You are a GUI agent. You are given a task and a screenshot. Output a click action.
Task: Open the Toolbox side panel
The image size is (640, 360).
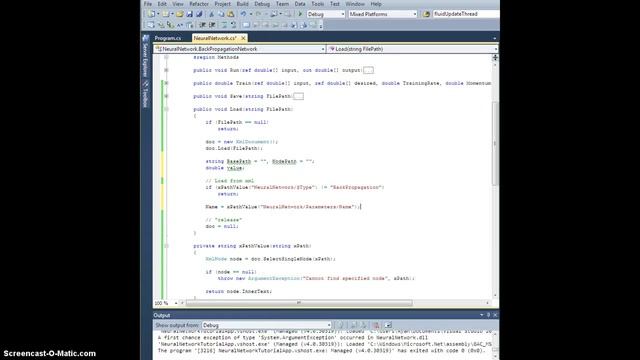point(145,94)
